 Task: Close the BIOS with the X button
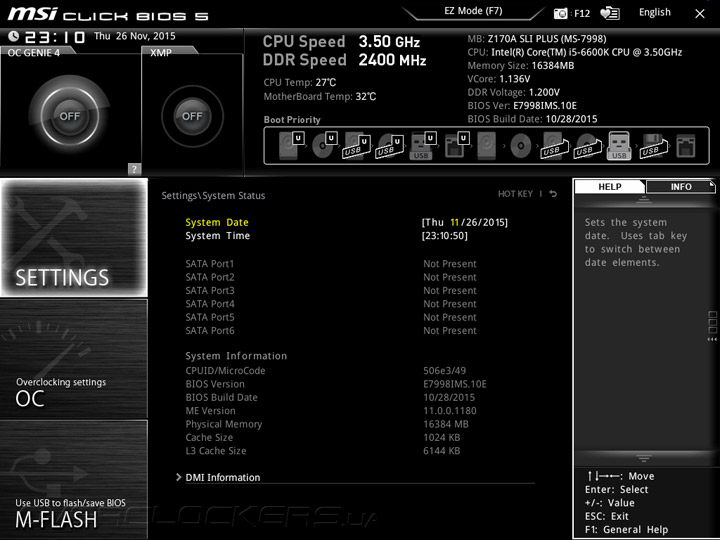(x=700, y=14)
